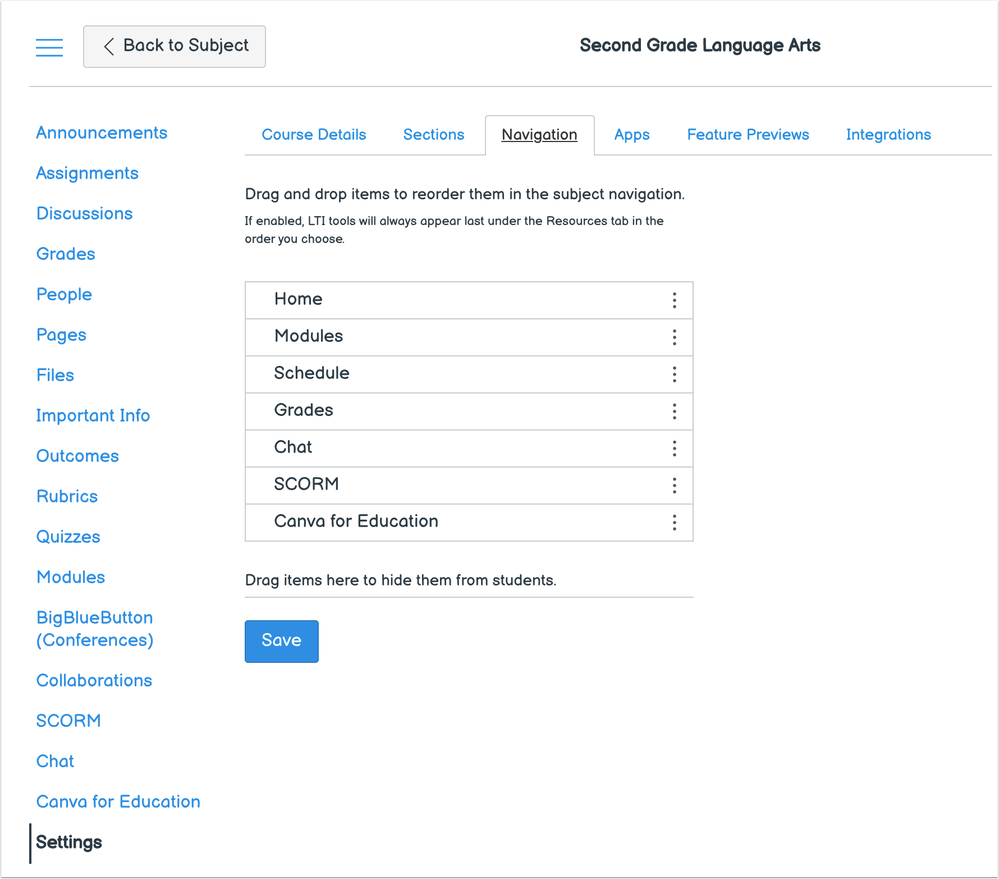Open Important Info sidebar link

(93, 415)
